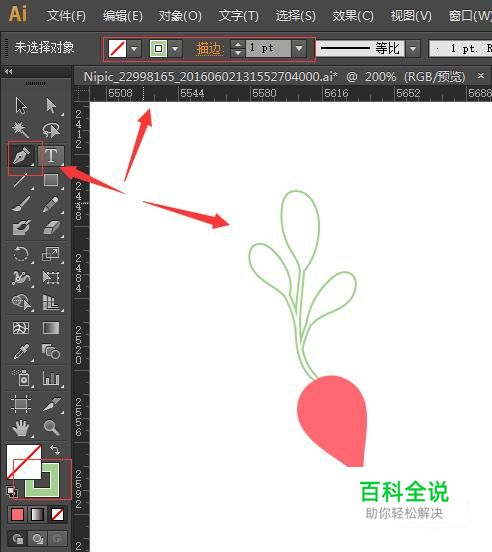Image resolution: width=492 pixels, height=552 pixels.
Task: Select the Column Graph tool
Action: pos(51,378)
